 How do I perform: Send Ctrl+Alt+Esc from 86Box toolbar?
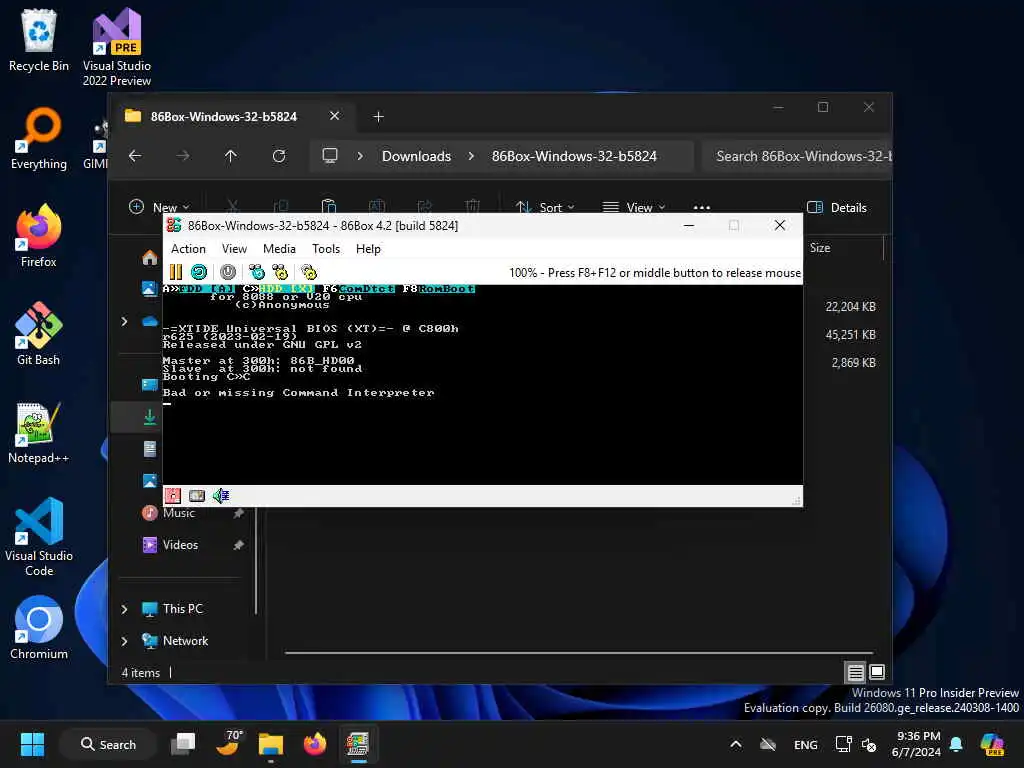coord(280,272)
